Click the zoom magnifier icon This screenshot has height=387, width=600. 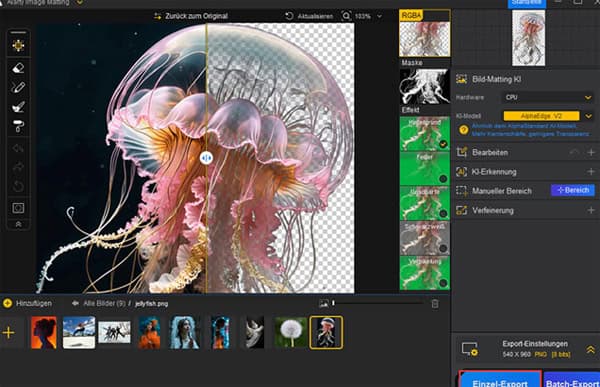click(346, 16)
